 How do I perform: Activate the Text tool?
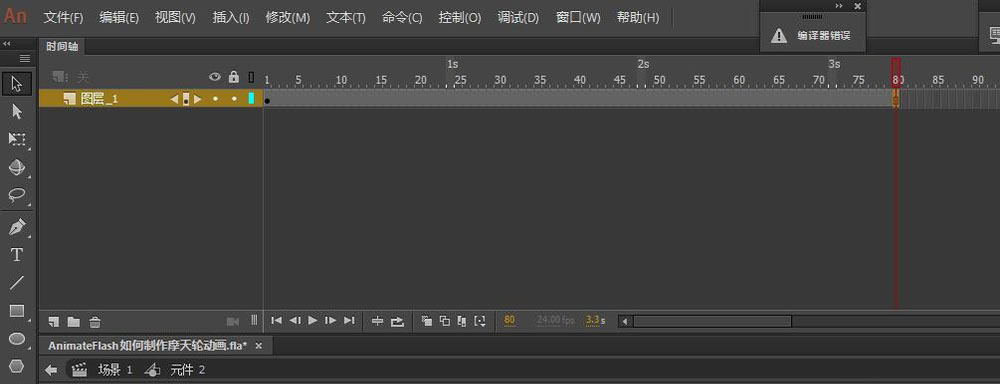(x=17, y=255)
